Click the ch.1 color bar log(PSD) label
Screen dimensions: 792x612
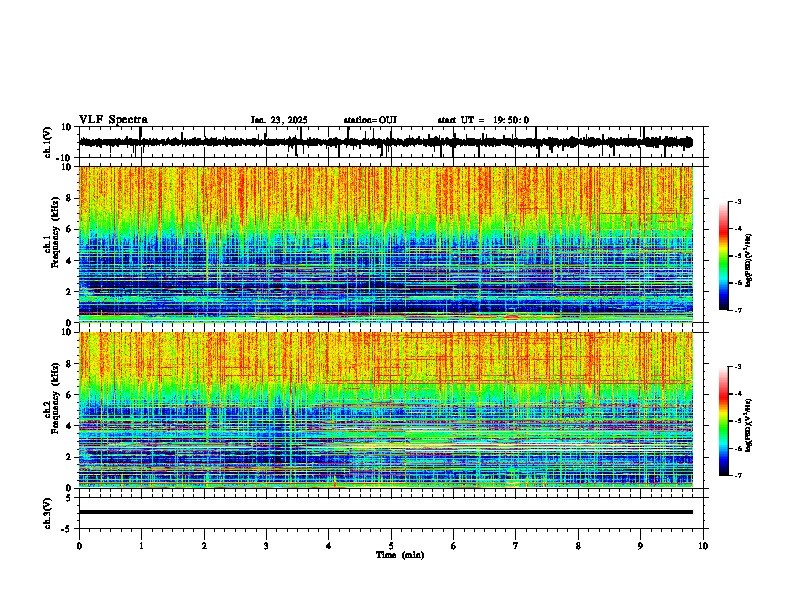tap(749, 261)
